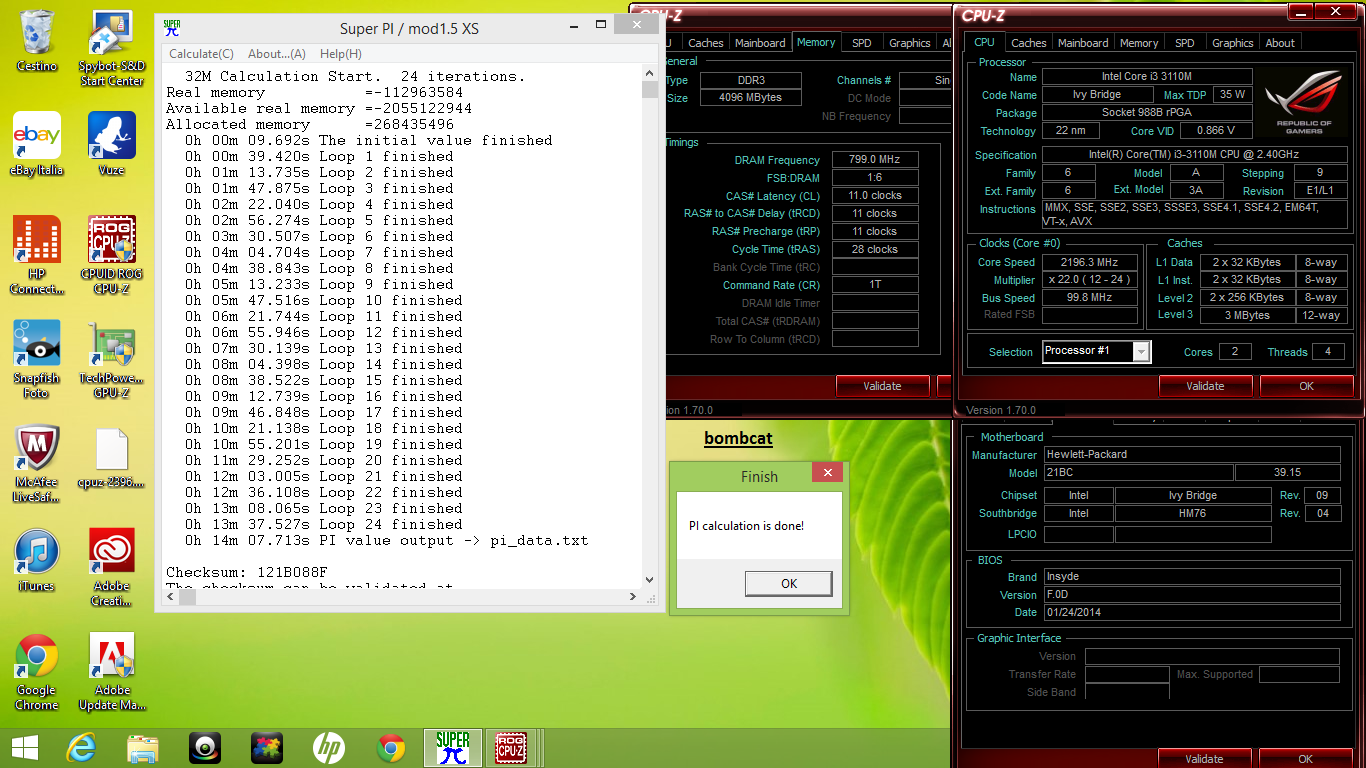Viewport: 1366px width, 768px height.
Task: Switch to ROG CPU-Z via taskbar button
Action: (x=513, y=747)
